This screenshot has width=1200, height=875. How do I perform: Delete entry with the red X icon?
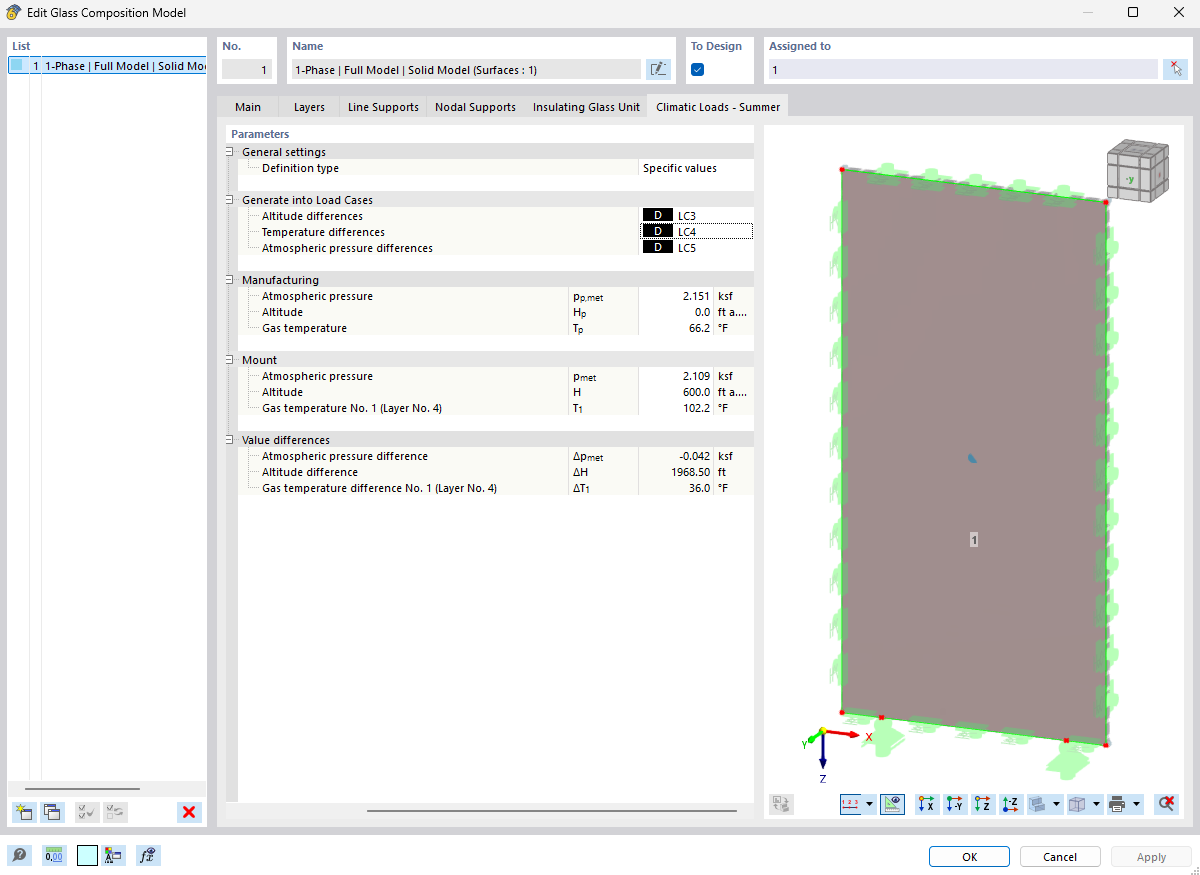[x=189, y=812]
